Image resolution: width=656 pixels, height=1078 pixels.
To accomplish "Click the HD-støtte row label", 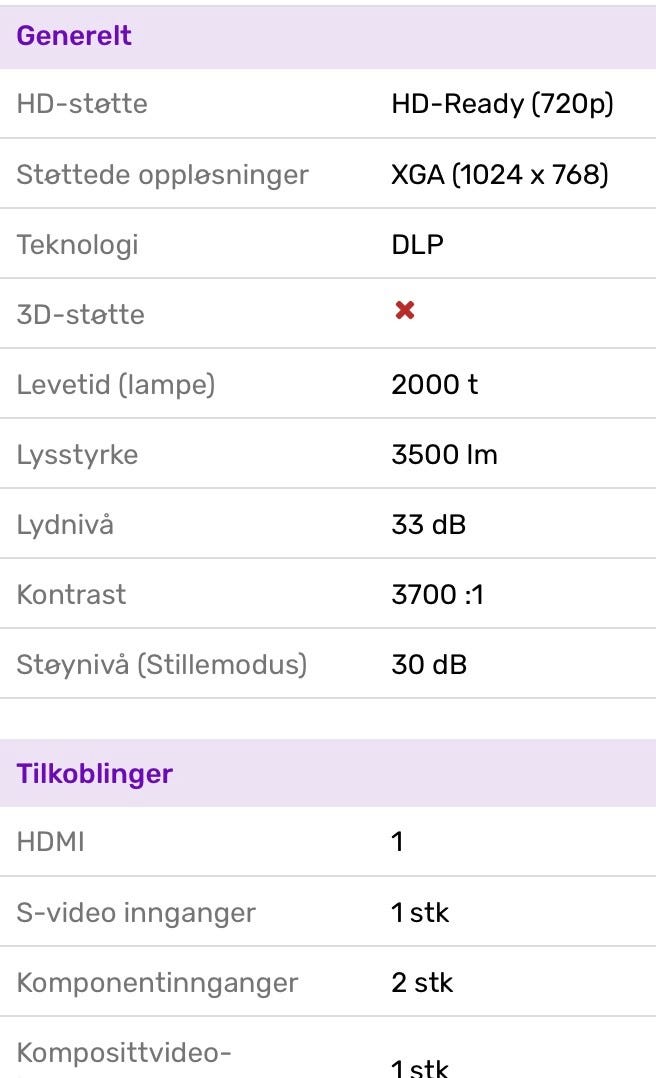I will coord(82,104).
